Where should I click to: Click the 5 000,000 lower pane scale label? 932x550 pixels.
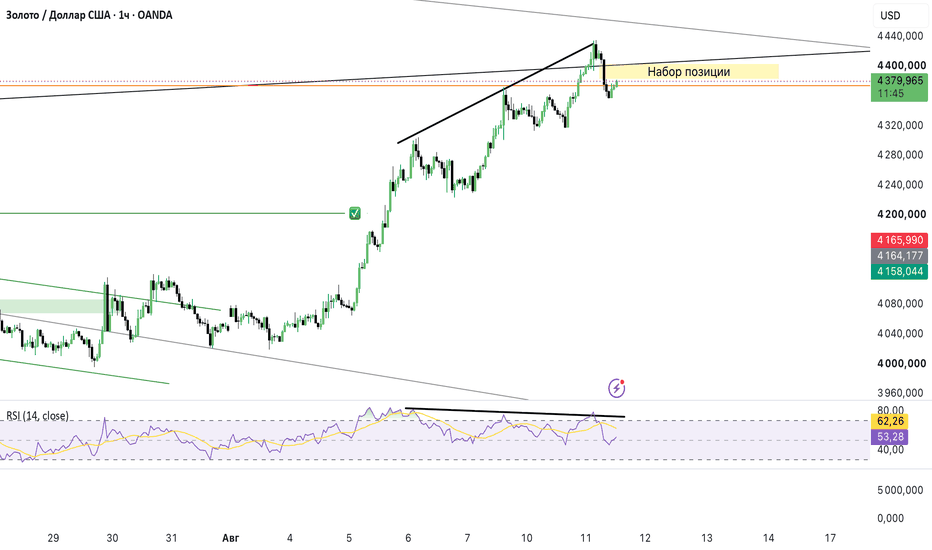[x=900, y=490]
